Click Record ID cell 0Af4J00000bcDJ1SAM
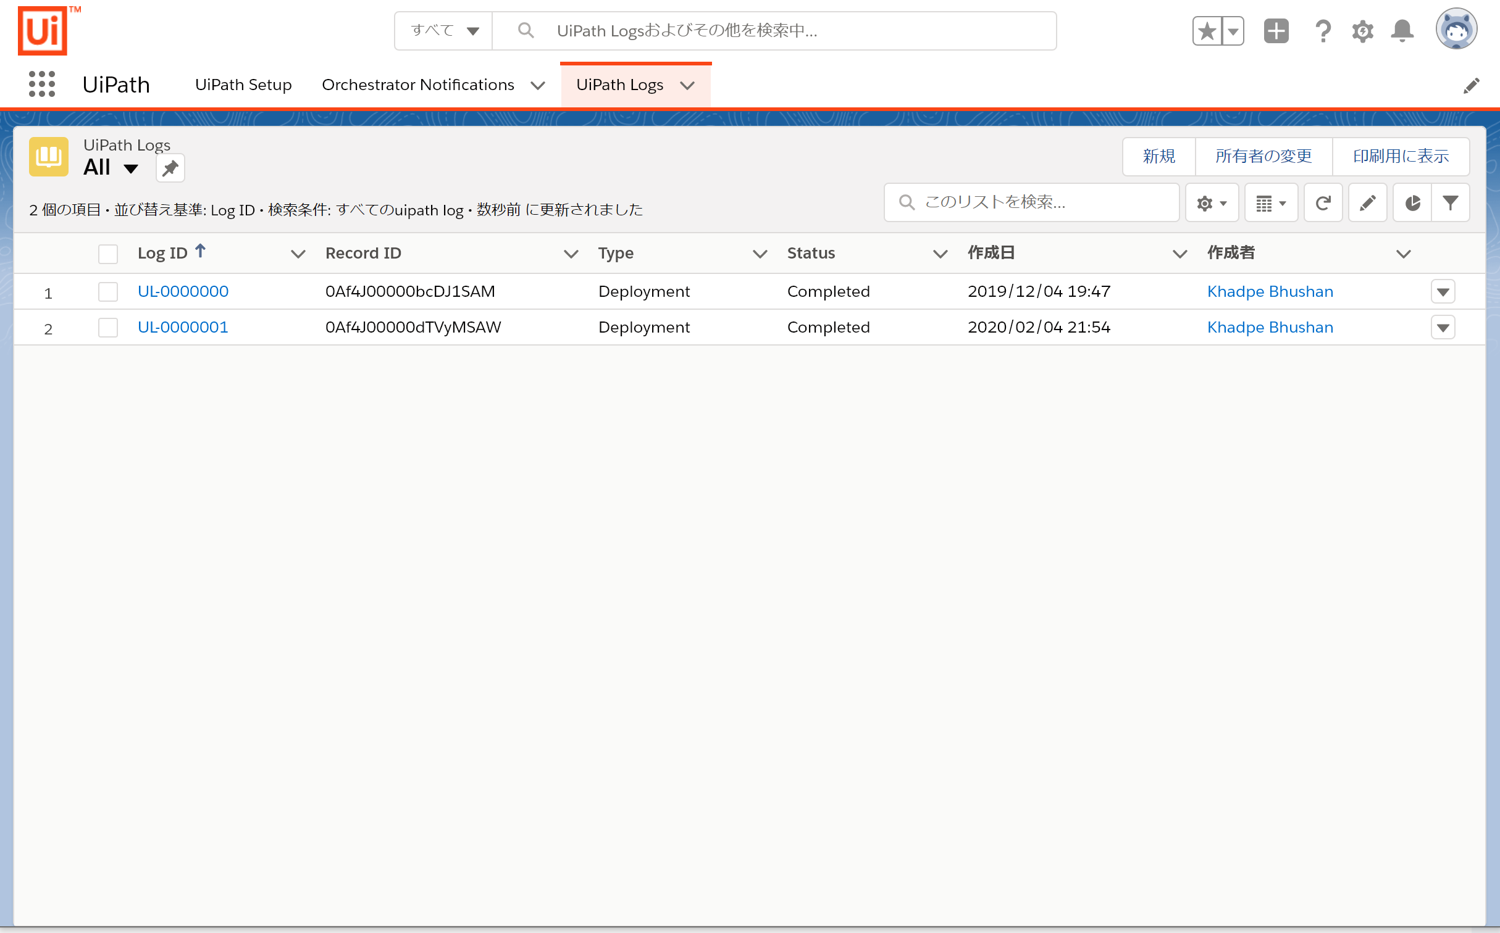 (x=410, y=292)
